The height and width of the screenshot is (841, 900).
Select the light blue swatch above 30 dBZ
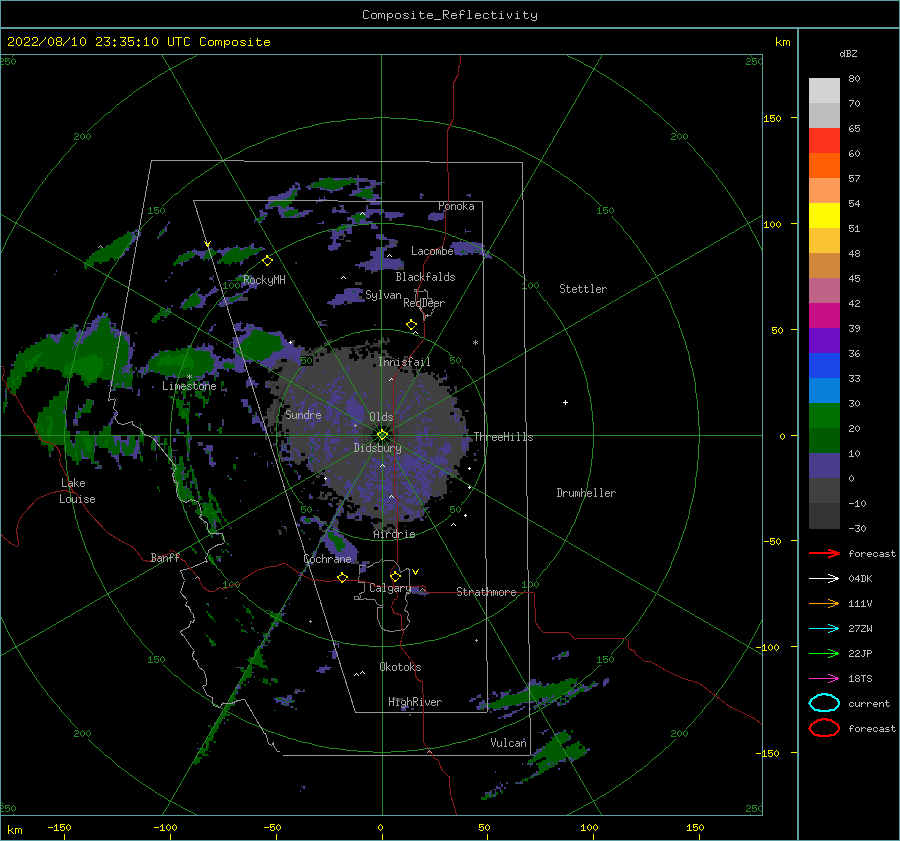pos(824,391)
